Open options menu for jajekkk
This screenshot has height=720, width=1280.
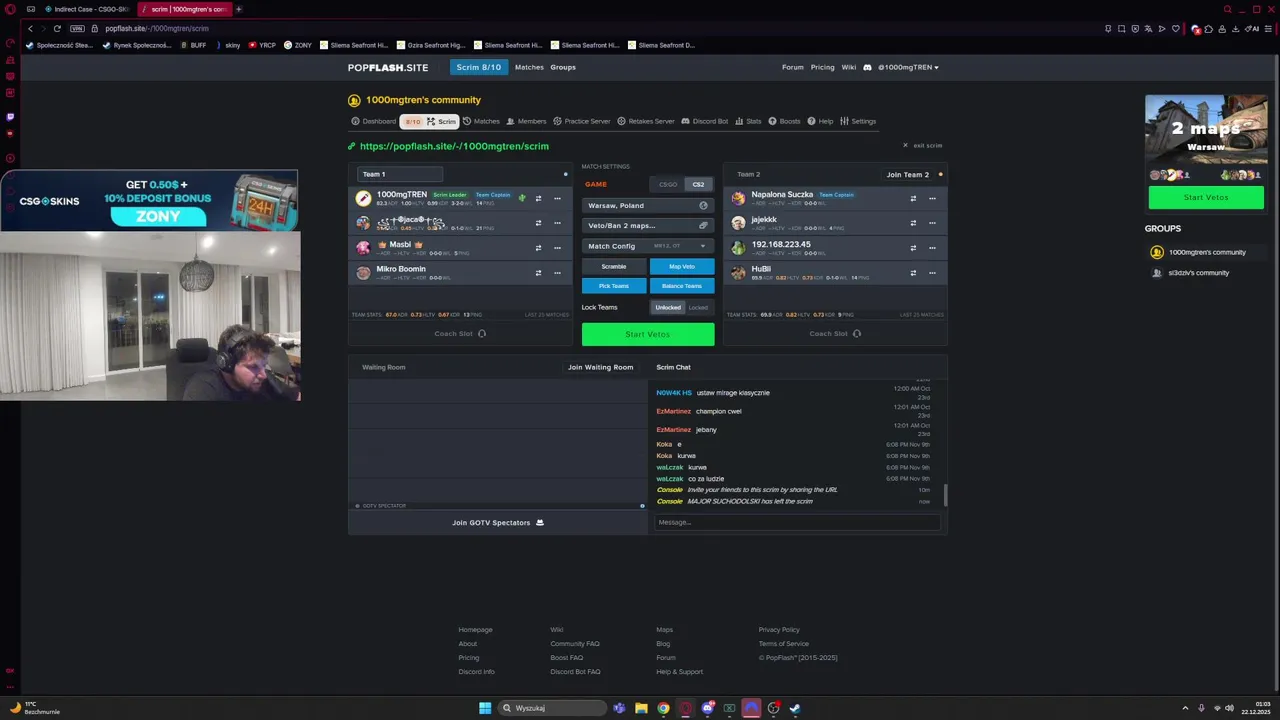tap(932, 223)
